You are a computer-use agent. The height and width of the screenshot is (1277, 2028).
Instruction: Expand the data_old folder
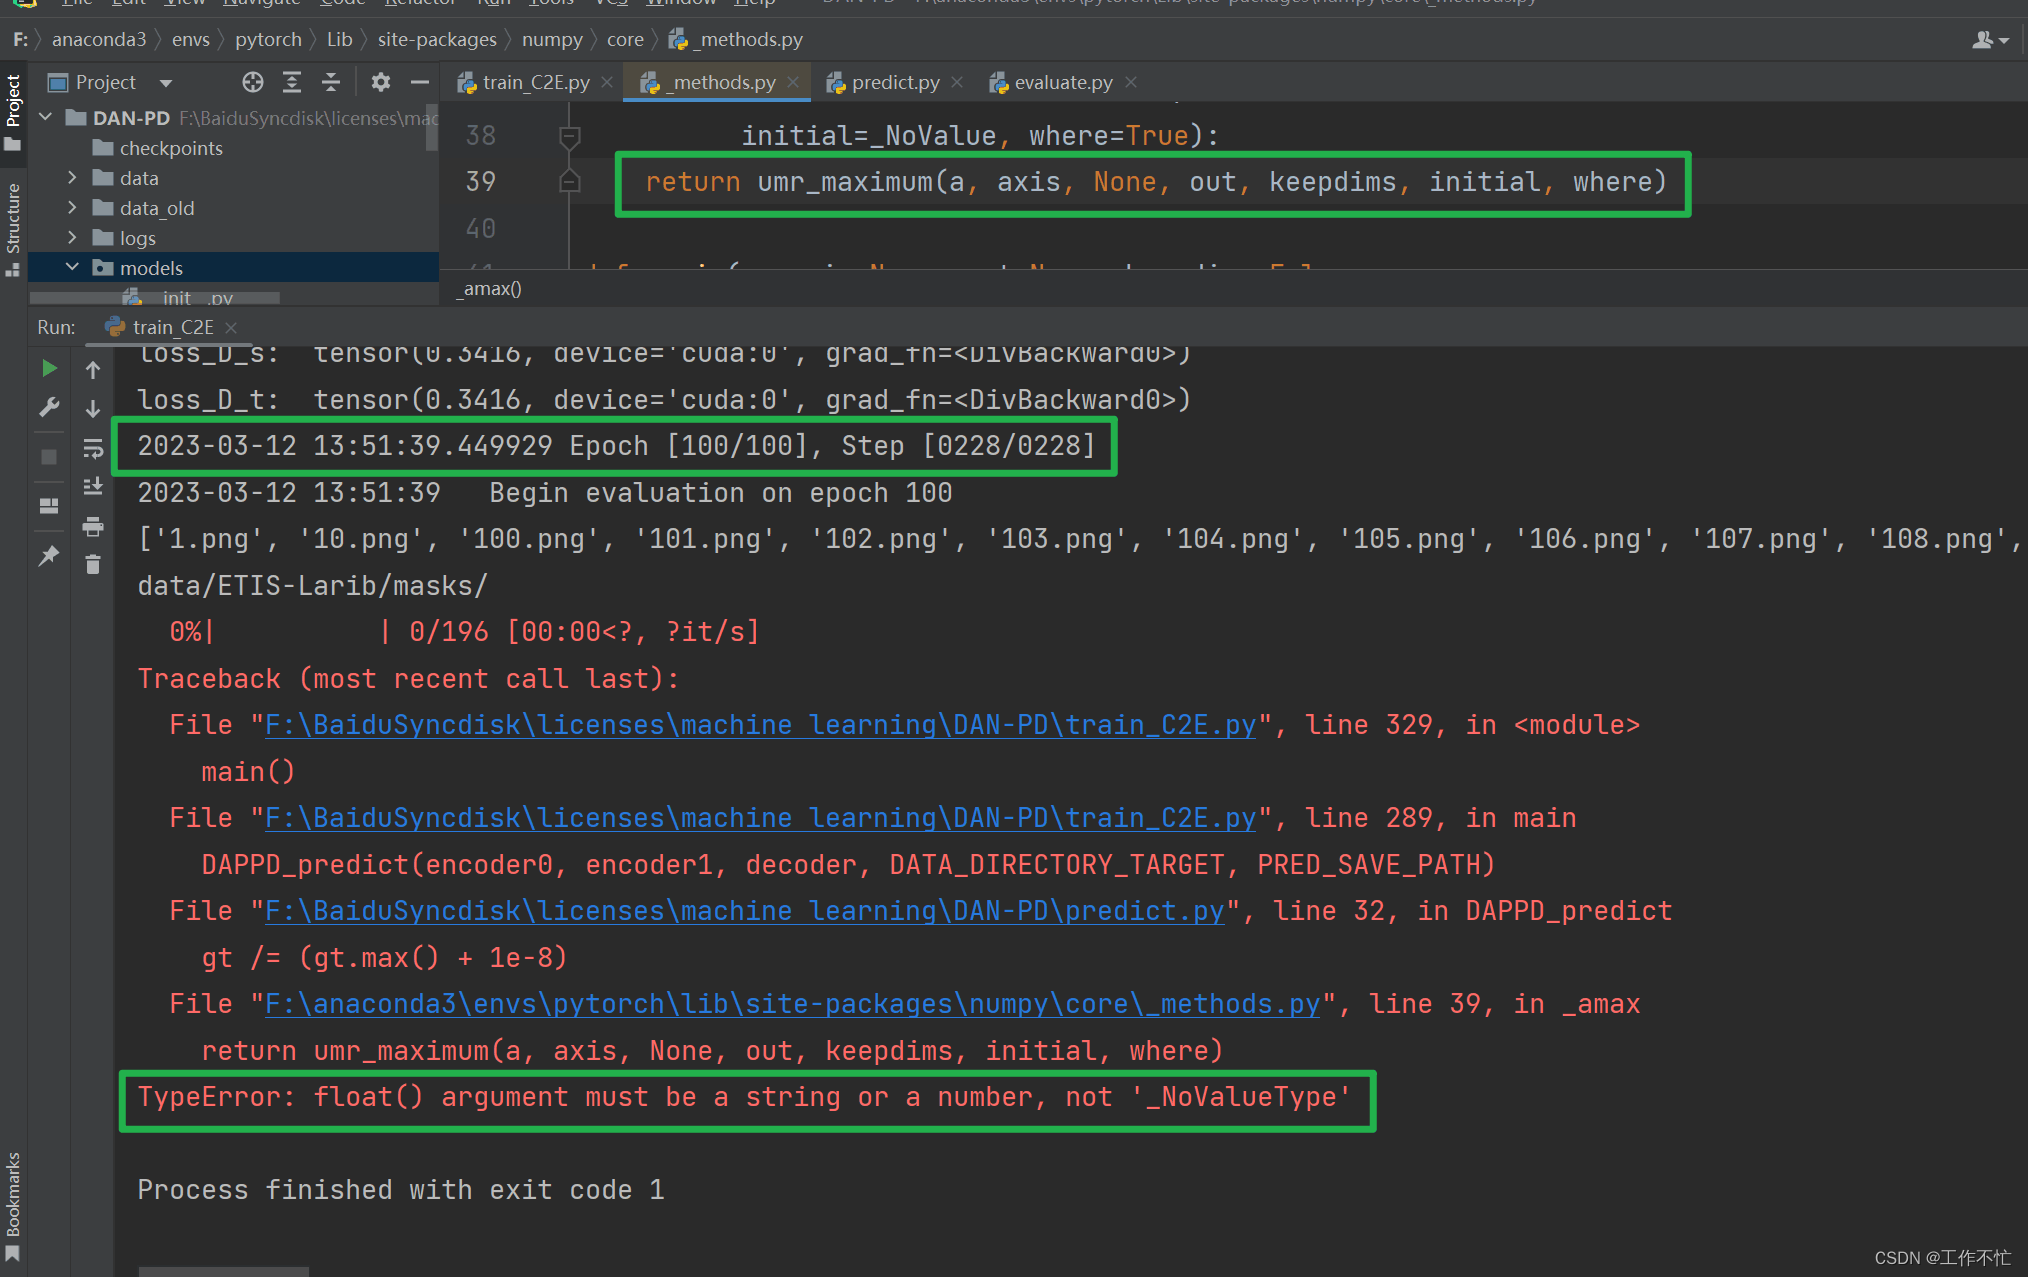point(72,208)
